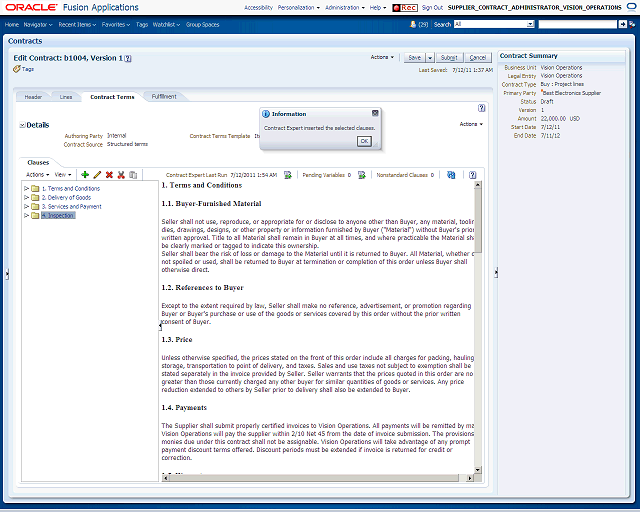The image size is (640, 512).
Task: Click the Sign Out link
Action: tap(432, 8)
